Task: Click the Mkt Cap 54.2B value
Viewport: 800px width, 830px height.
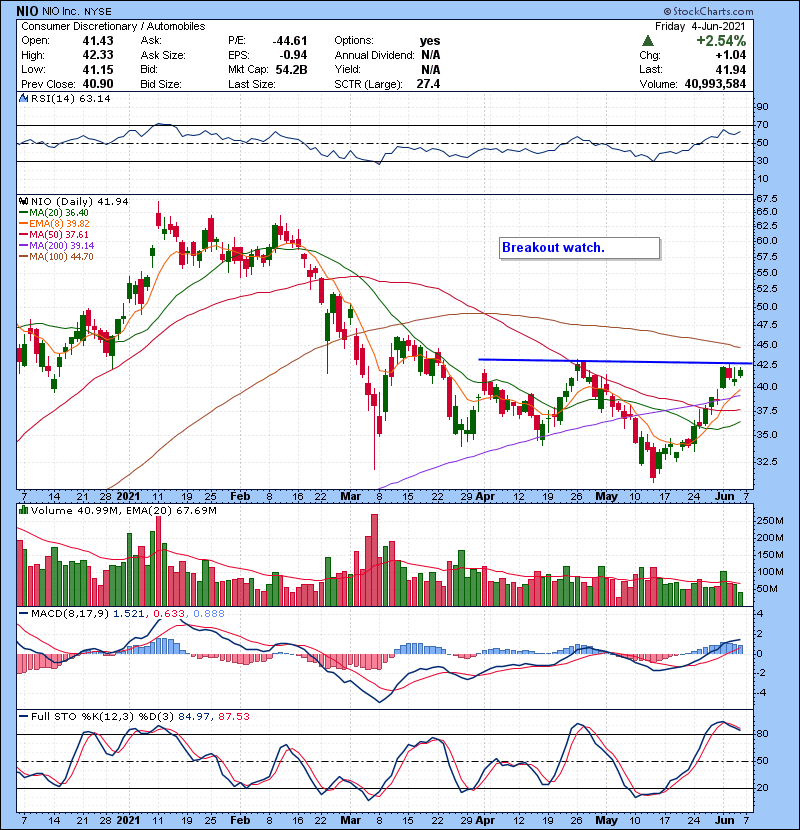Action: [291, 69]
